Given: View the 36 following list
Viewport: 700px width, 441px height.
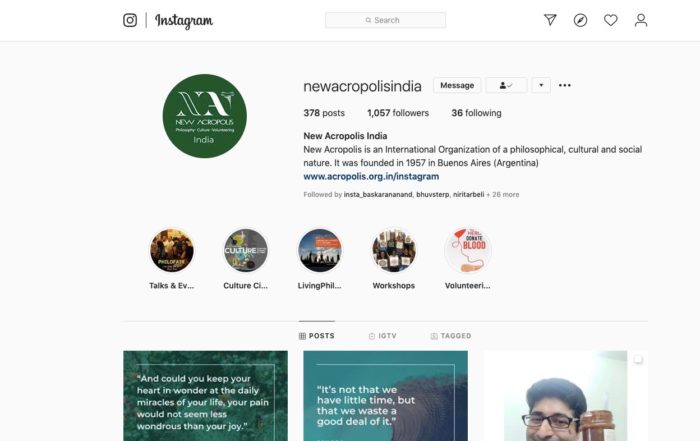Looking at the screenshot, I should pos(476,113).
